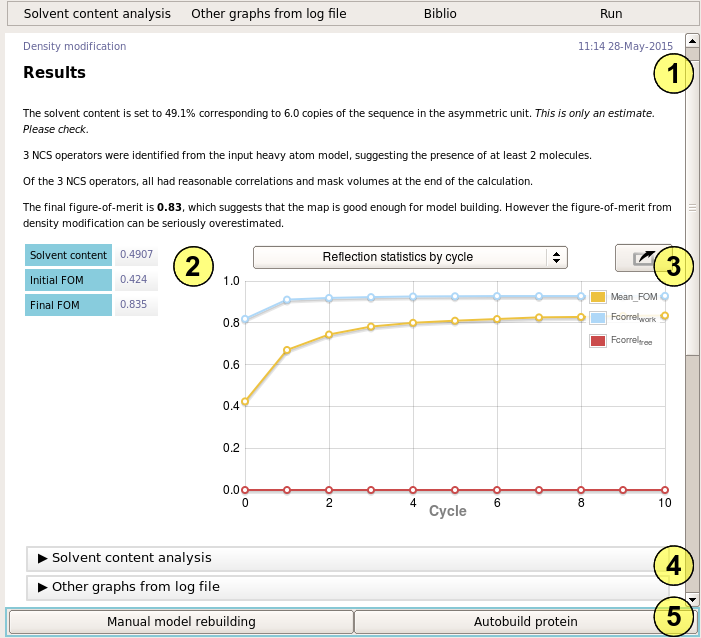Click the Mean_FOM data point at cycle 0
The width and height of the screenshot is (701, 638).
coord(245,402)
